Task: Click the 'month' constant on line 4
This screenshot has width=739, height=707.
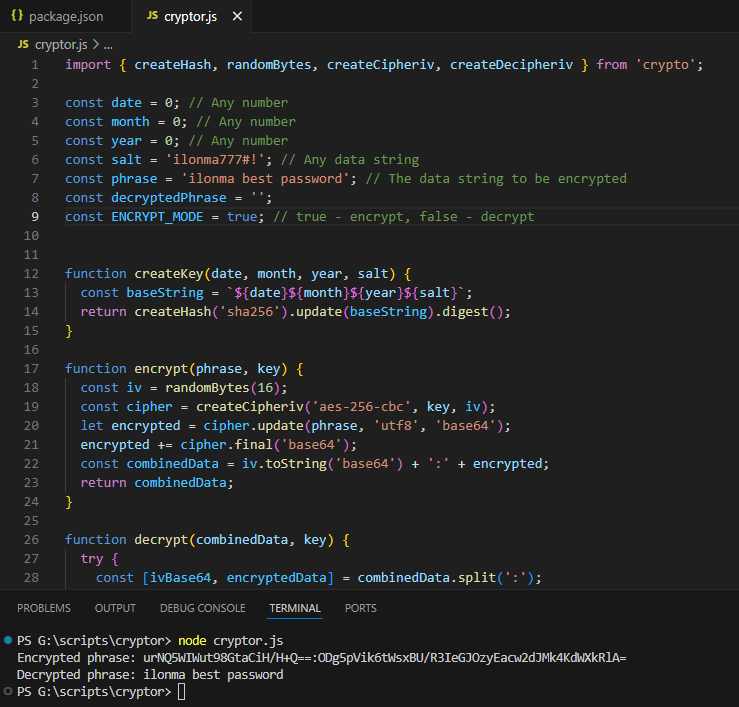Action: tap(130, 122)
